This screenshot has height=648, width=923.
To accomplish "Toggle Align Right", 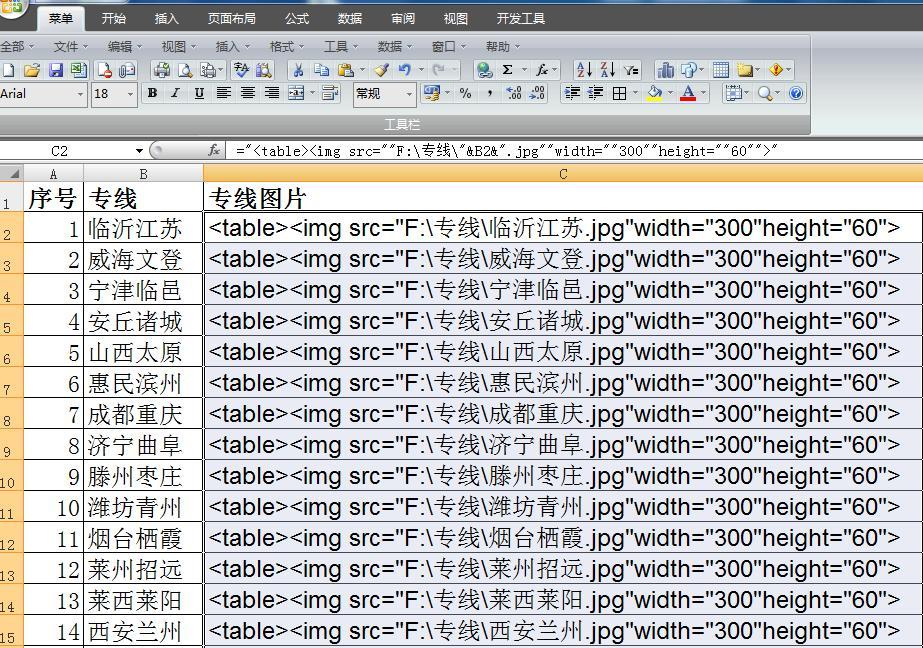I will tap(271, 93).
